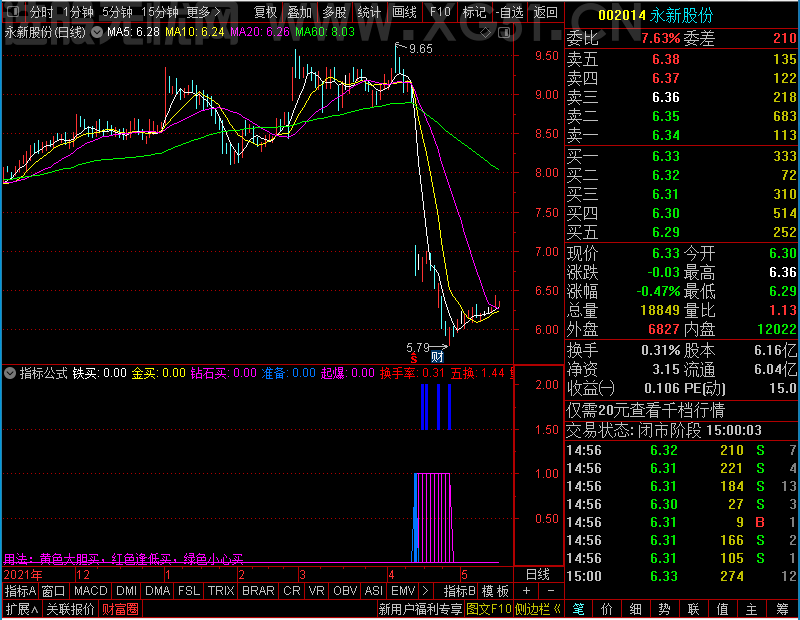The image size is (800, 620).
Task: Switch indicator to EMV
Action: click(x=403, y=591)
